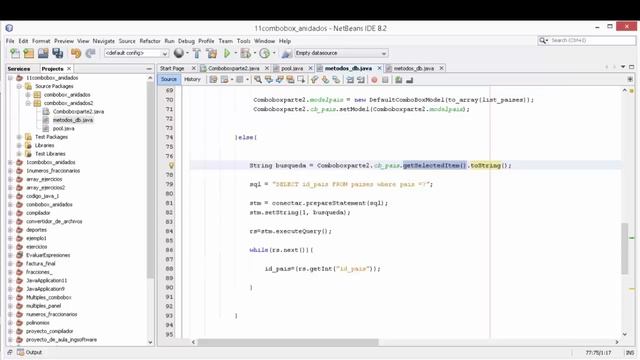Viewport: 640px width, 360px height.
Task: Click the History view button
Action: [x=192, y=79]
